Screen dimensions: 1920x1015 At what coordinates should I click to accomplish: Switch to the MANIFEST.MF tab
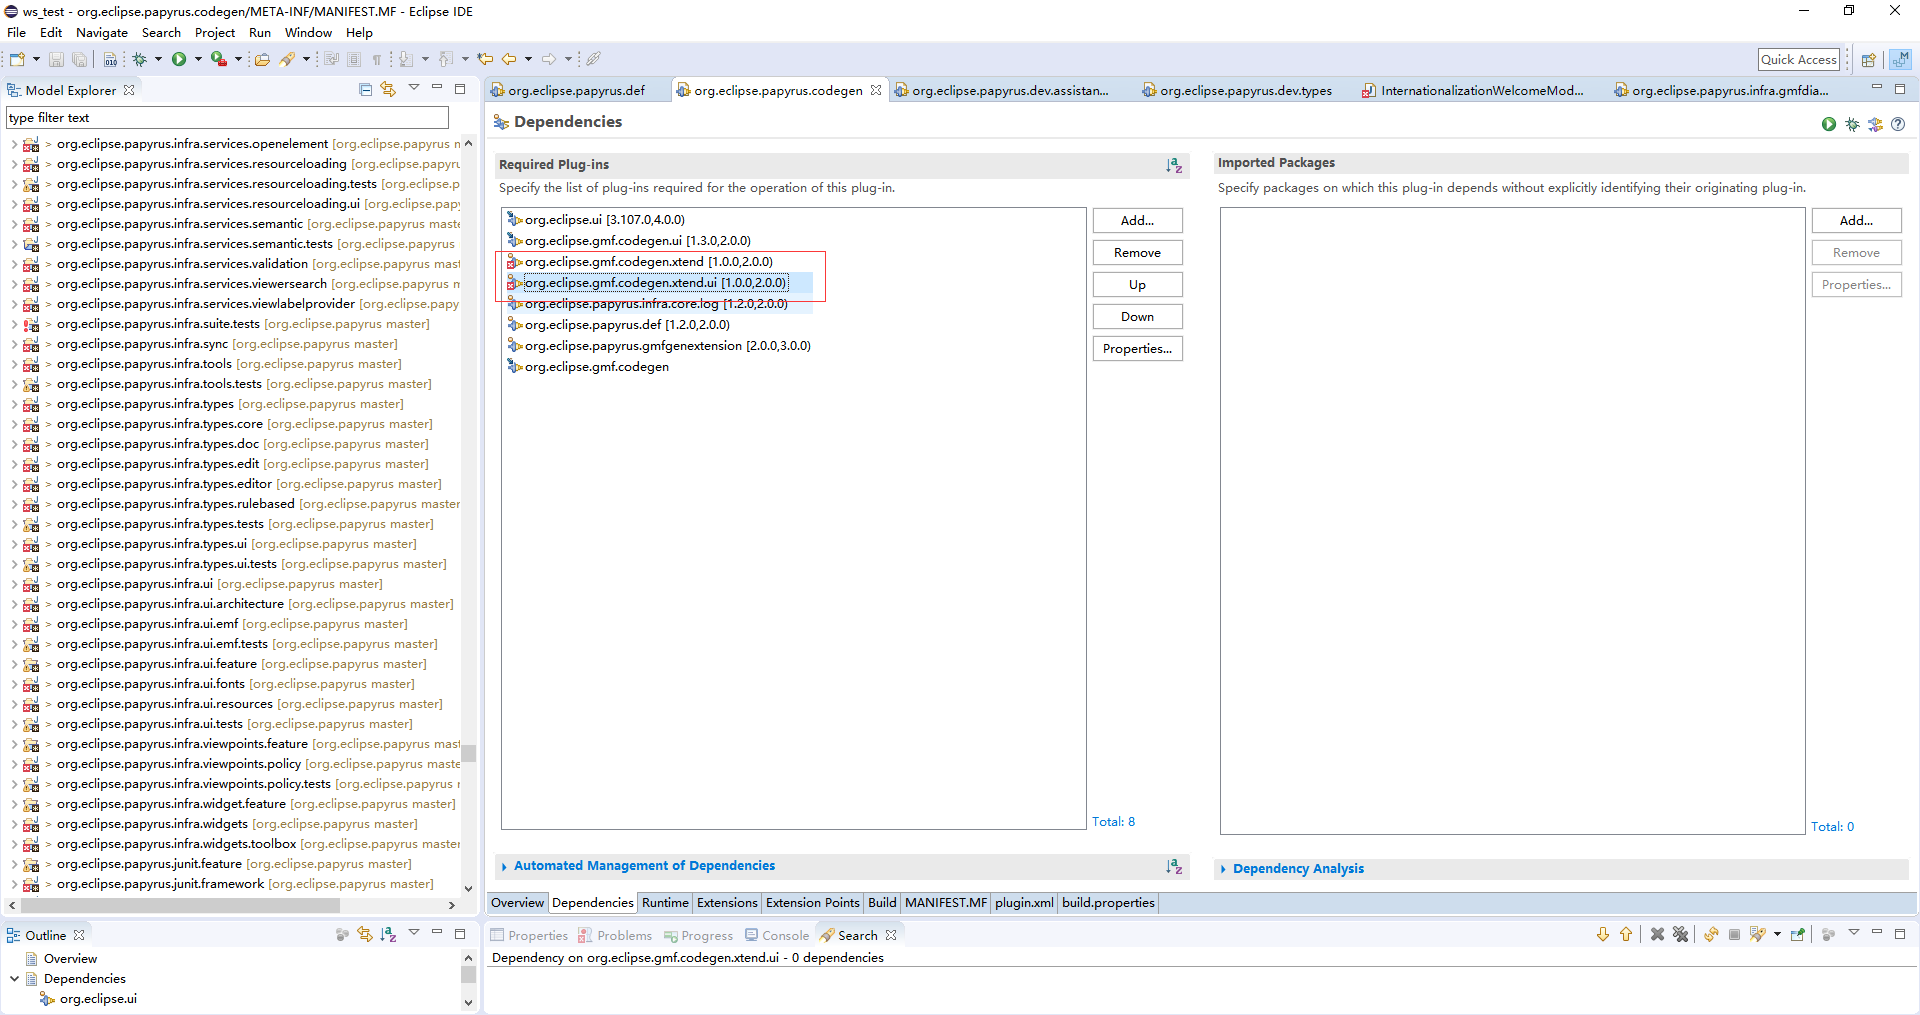coord(945,902)
